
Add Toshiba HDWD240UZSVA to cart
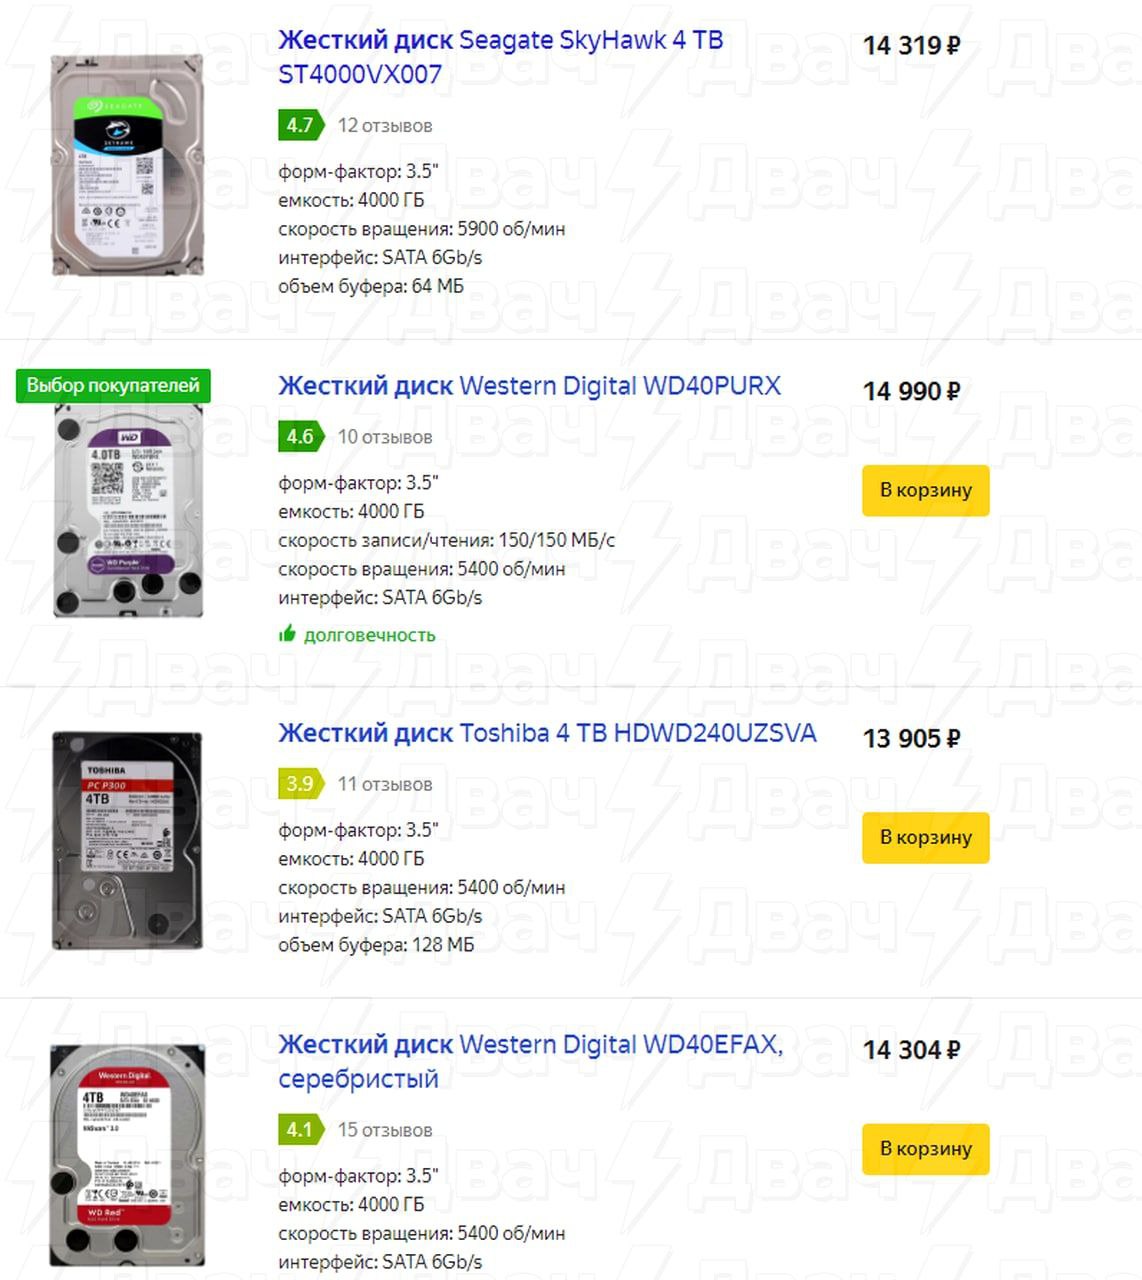coord(926,837)
